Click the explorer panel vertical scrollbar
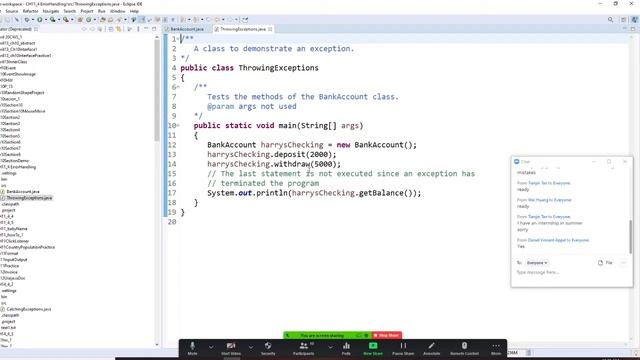This screenshot has width=640, height=360. pyautogui.click(x=157, y=90)
